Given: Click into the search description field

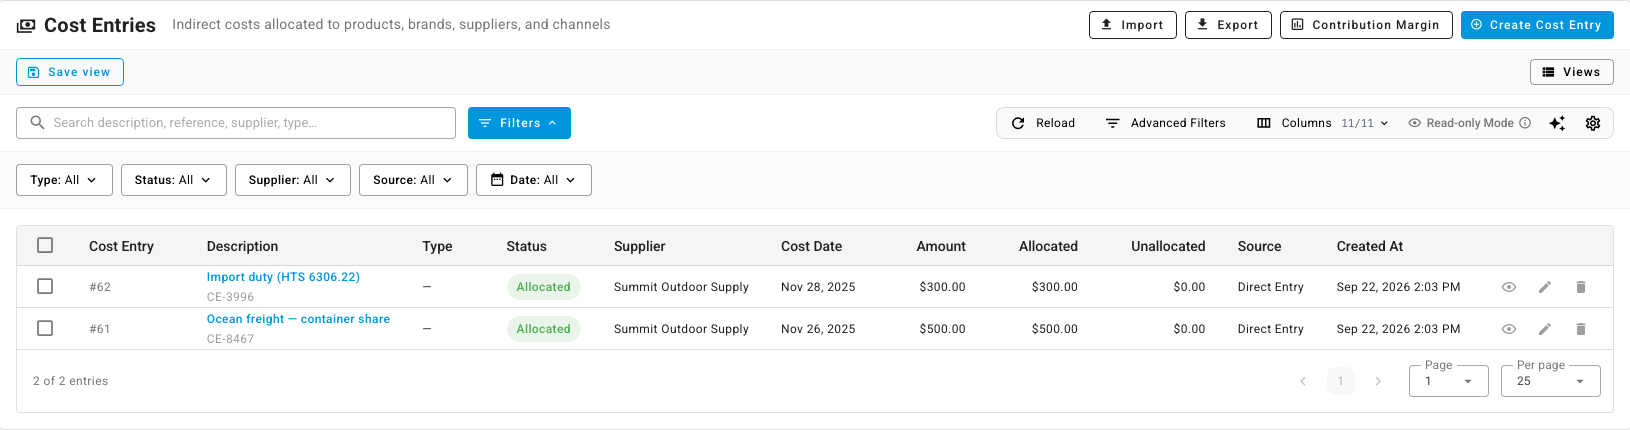Looking at the screenshot, I should click(236, 123).
